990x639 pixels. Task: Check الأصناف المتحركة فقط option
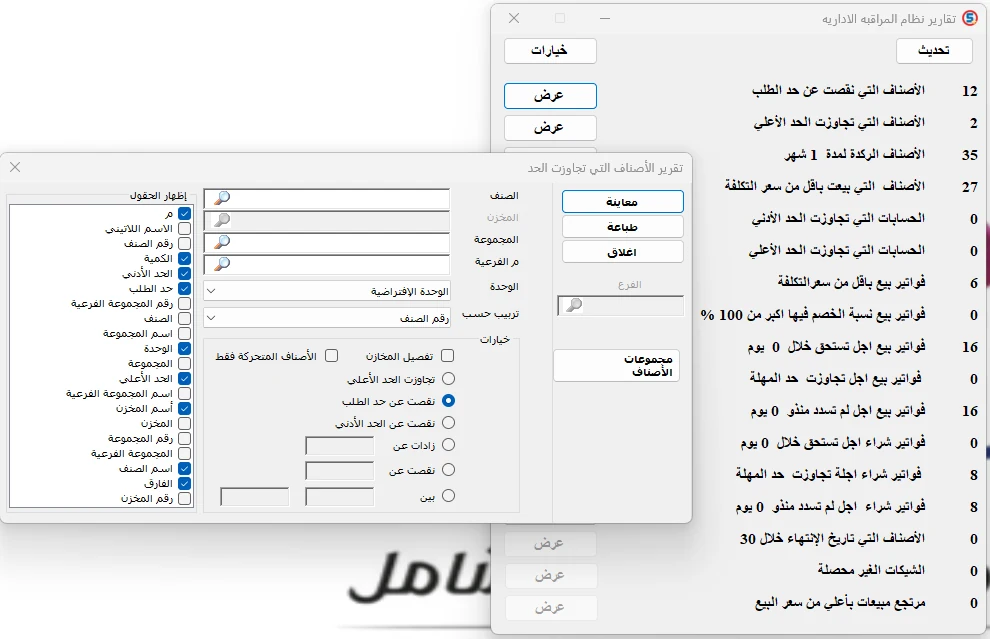tap(331, 356)
